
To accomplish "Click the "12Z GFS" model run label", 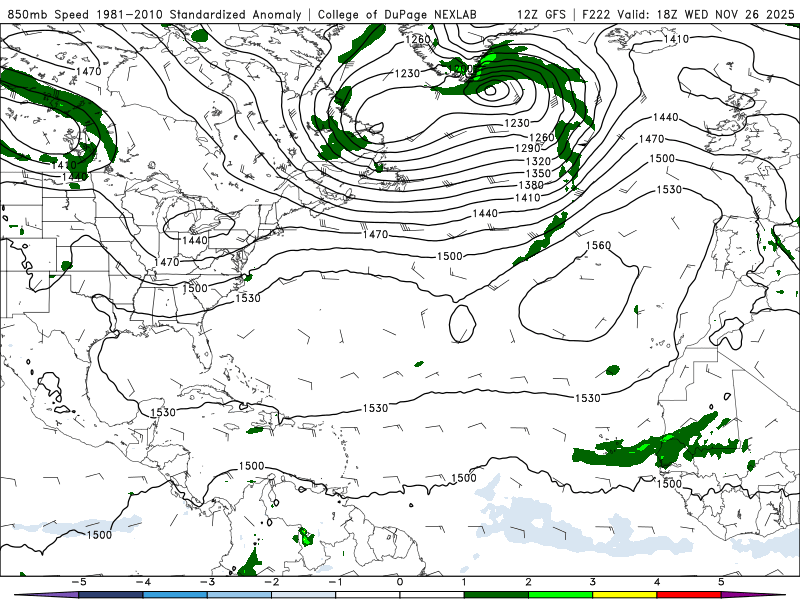I will [x=541, y=14].
